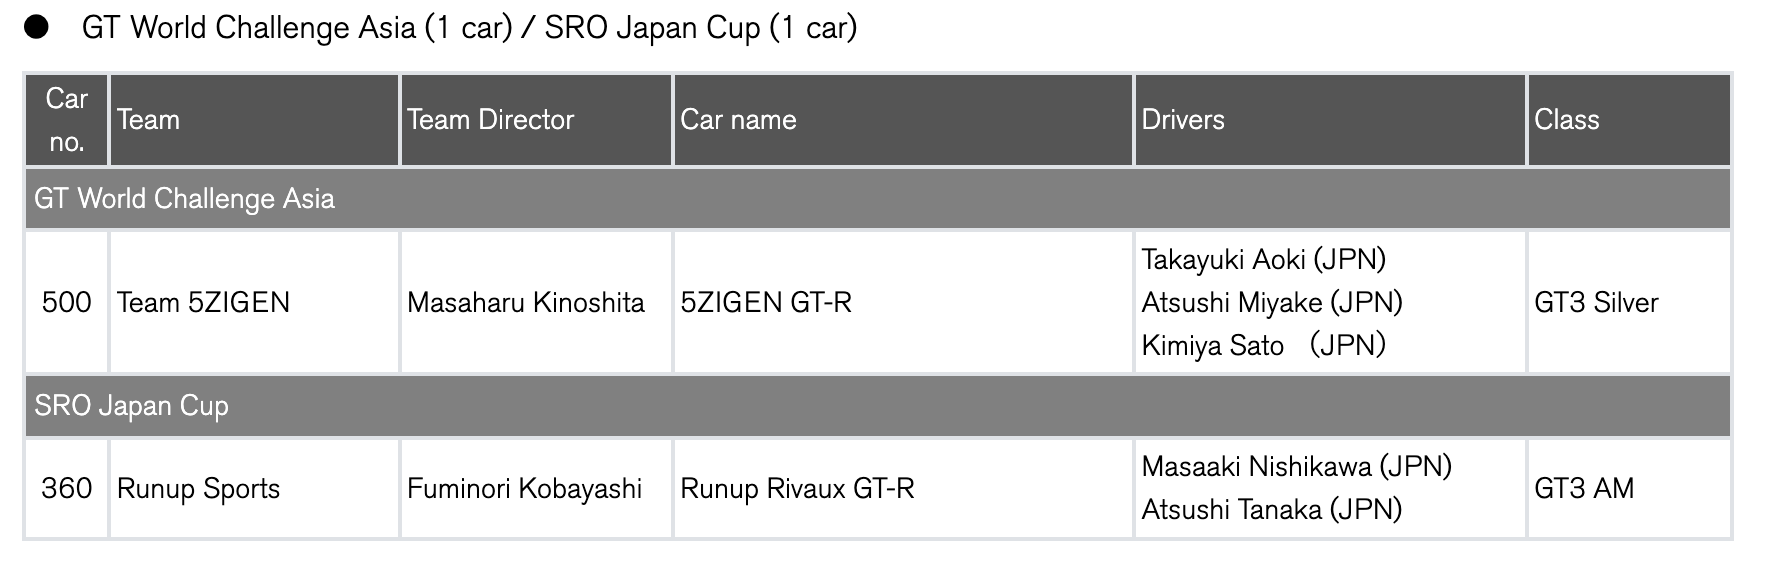
Task: Click driver "Atsushi Miyake (JPN)"
Action: pos(1271,302)
